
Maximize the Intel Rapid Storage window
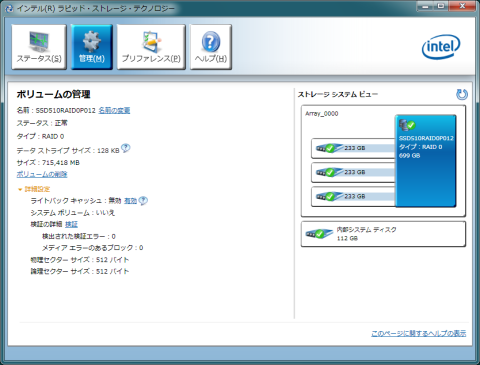441,6
